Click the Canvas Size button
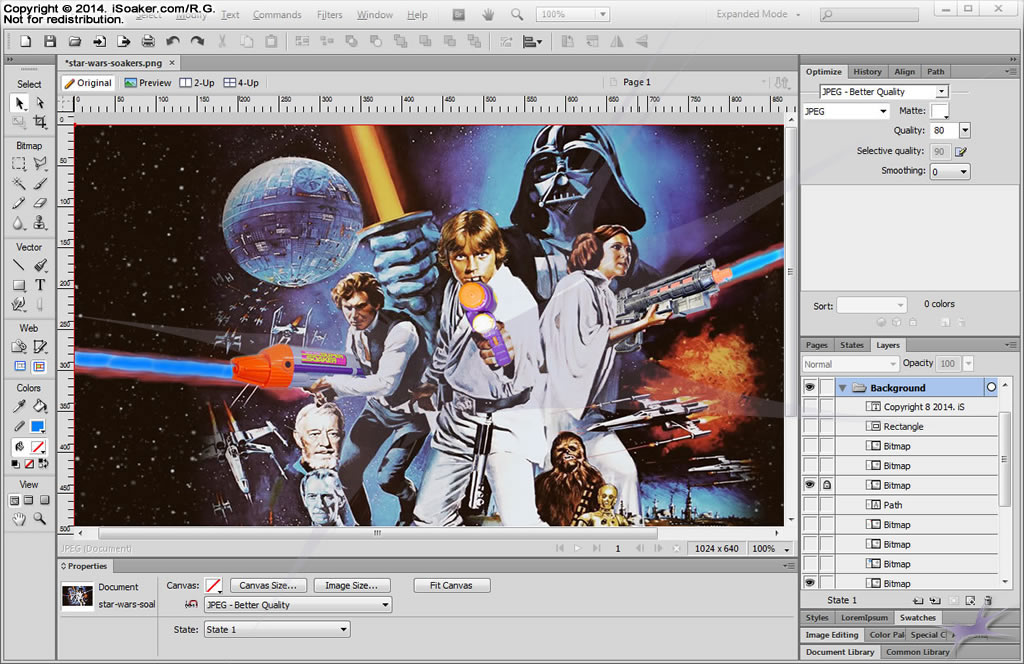Viewport: 1024px width, 664px height. 268,585
